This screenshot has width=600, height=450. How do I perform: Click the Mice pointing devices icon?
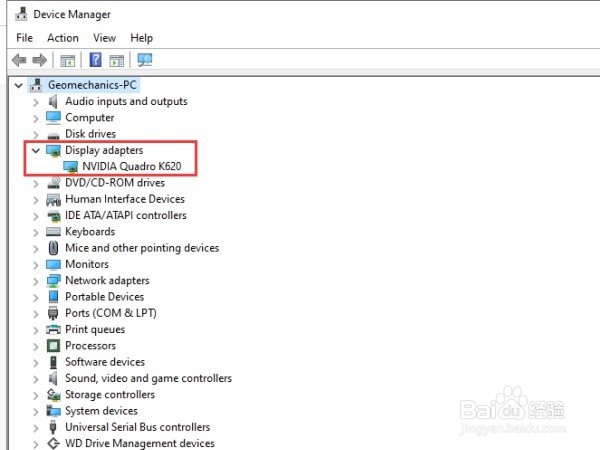(53, 248)
